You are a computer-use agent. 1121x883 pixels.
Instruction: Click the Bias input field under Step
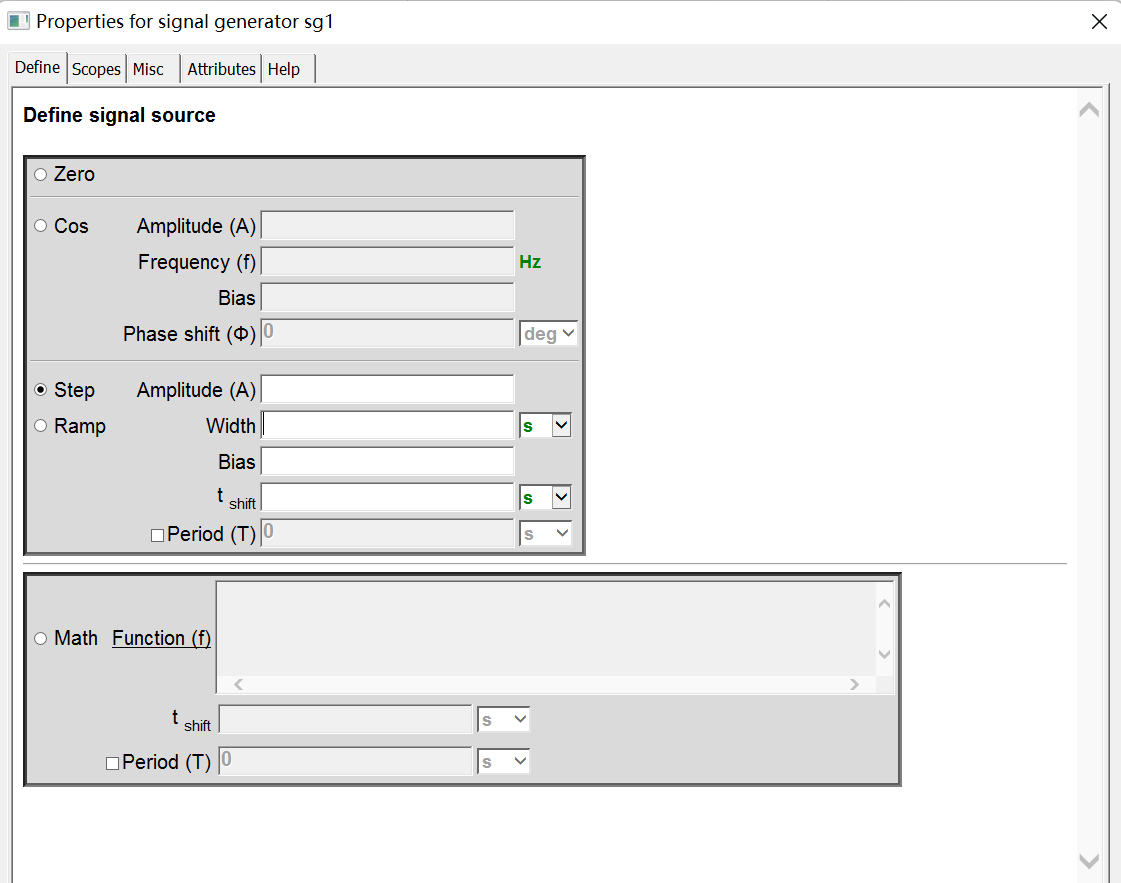pos(387,462)
